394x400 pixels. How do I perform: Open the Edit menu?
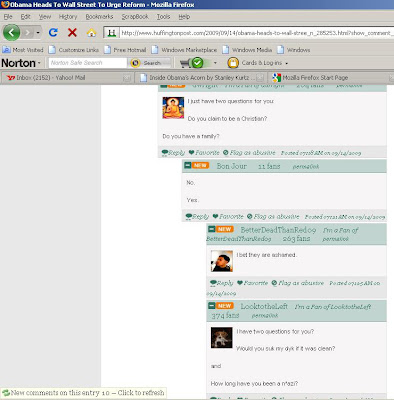[x=25, y=17]
